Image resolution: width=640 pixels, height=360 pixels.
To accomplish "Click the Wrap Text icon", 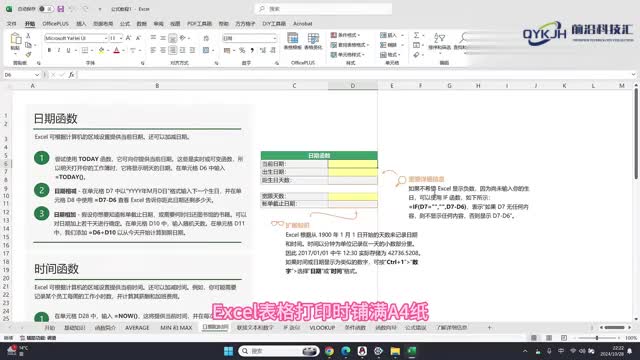I will 206,38.
